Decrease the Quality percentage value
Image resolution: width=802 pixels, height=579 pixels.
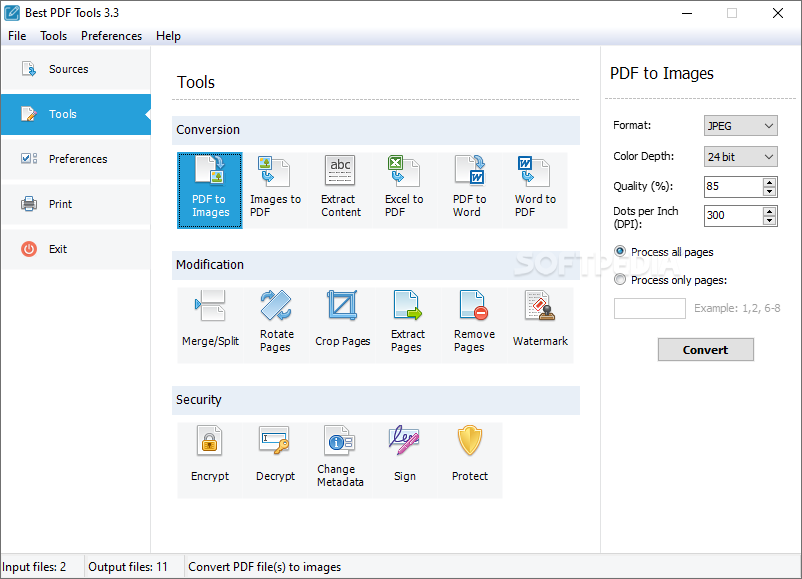click(x=769, y=191)
